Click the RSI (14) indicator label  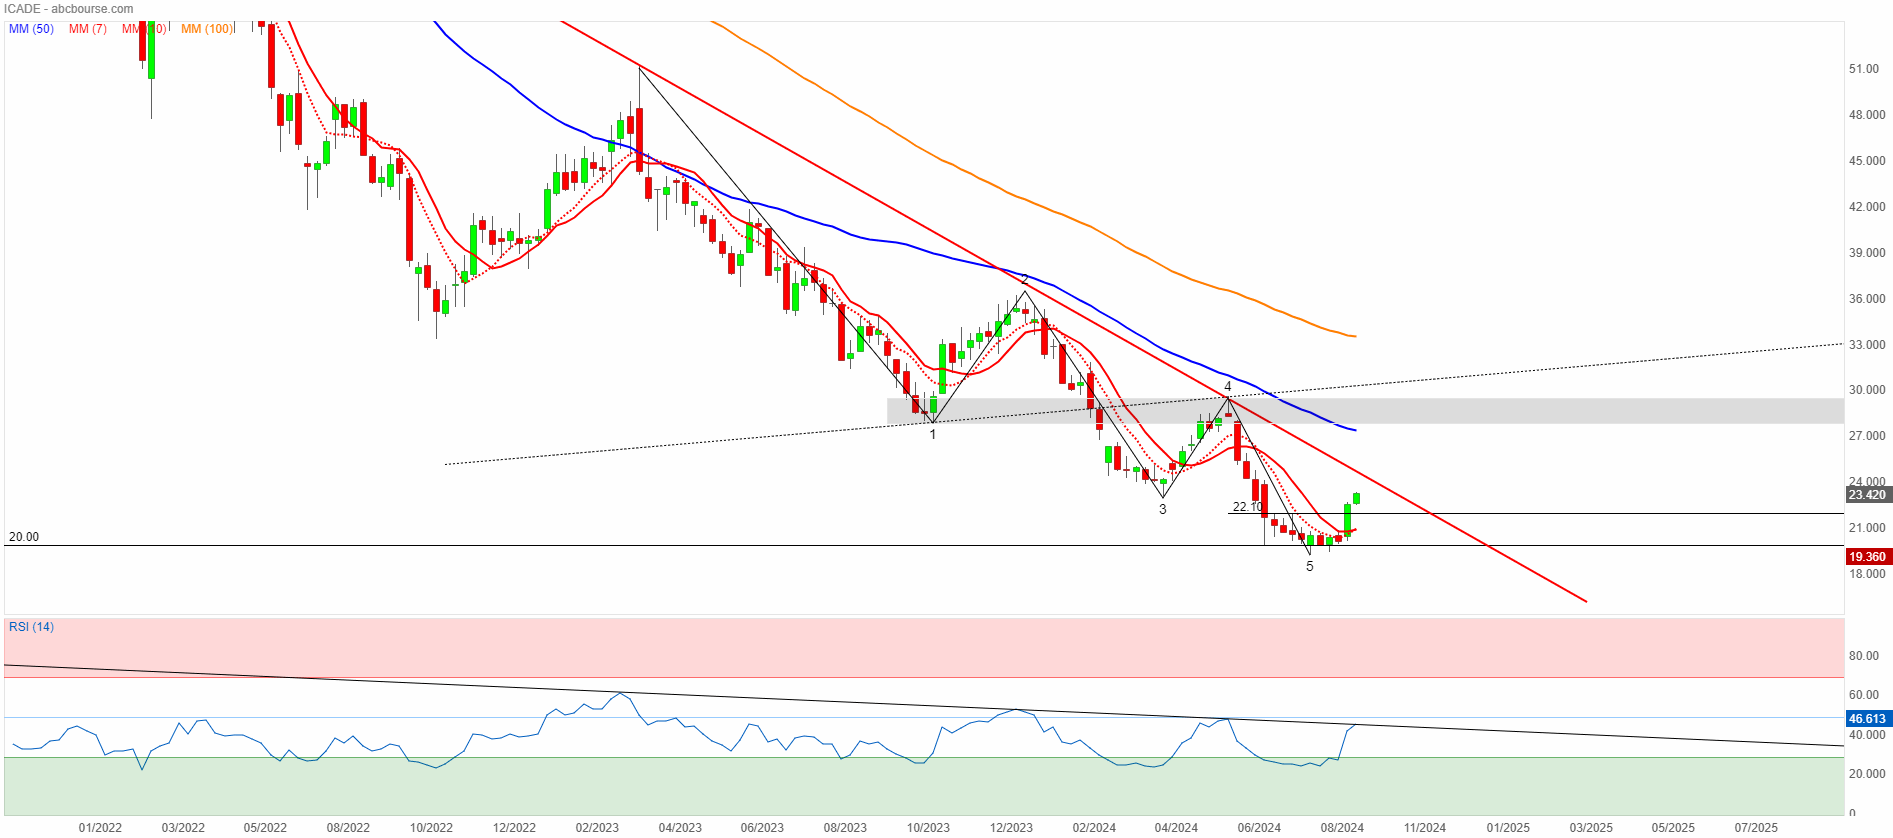coord(31,627)
